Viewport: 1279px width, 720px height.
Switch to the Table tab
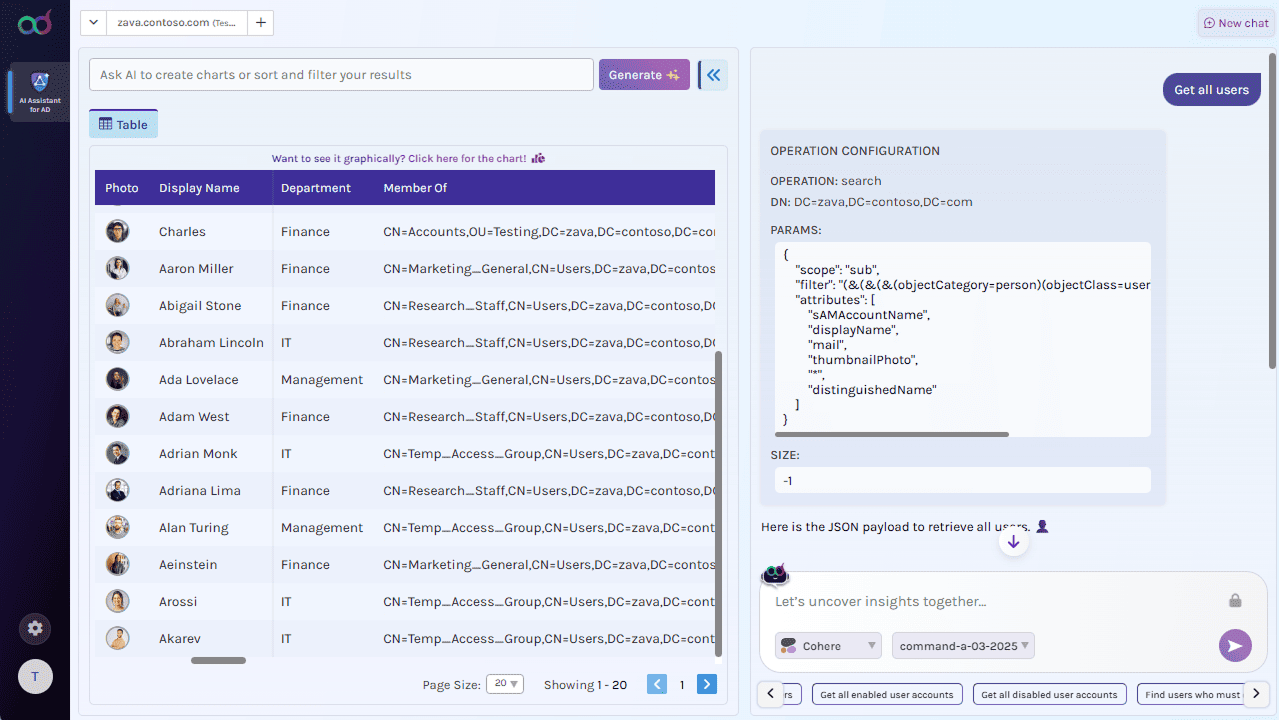tap(122, 123)
